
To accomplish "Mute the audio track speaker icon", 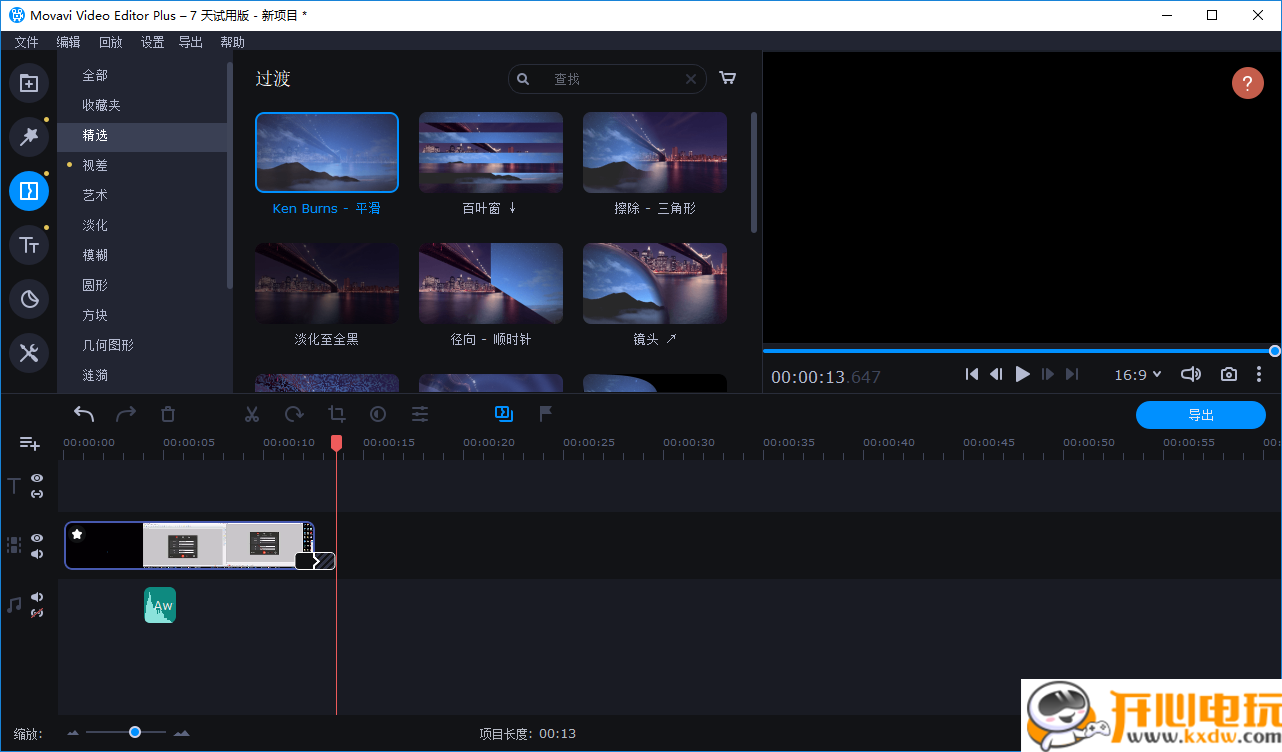I will pyautogui.click(x=37, y=597).
